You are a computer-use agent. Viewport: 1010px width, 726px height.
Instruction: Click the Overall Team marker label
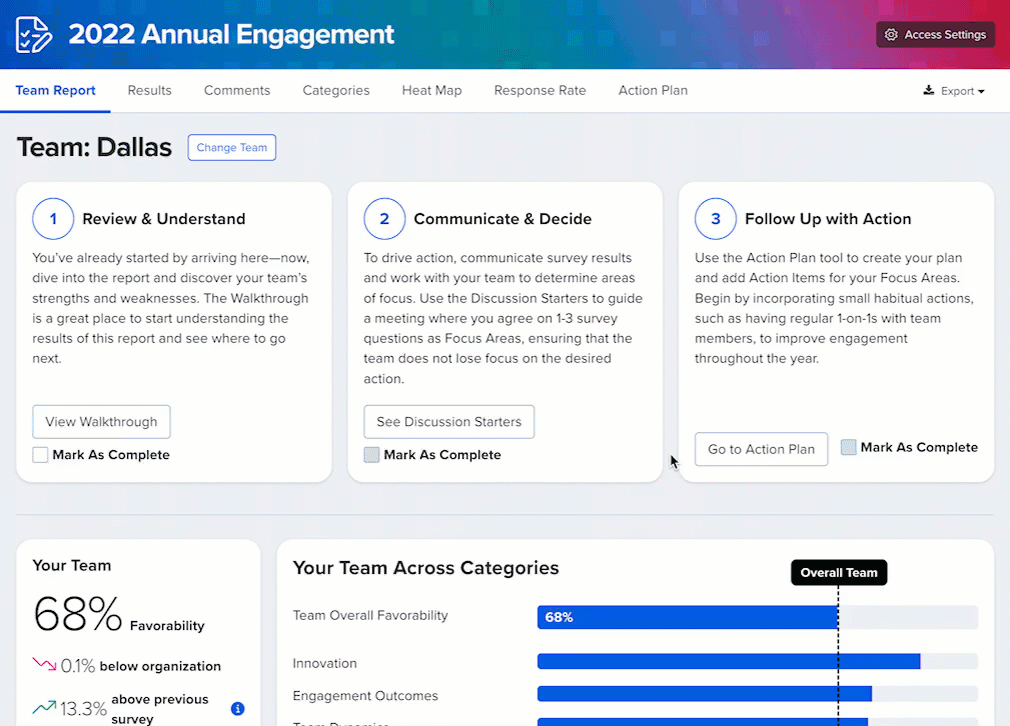click(x=839, y=573)
